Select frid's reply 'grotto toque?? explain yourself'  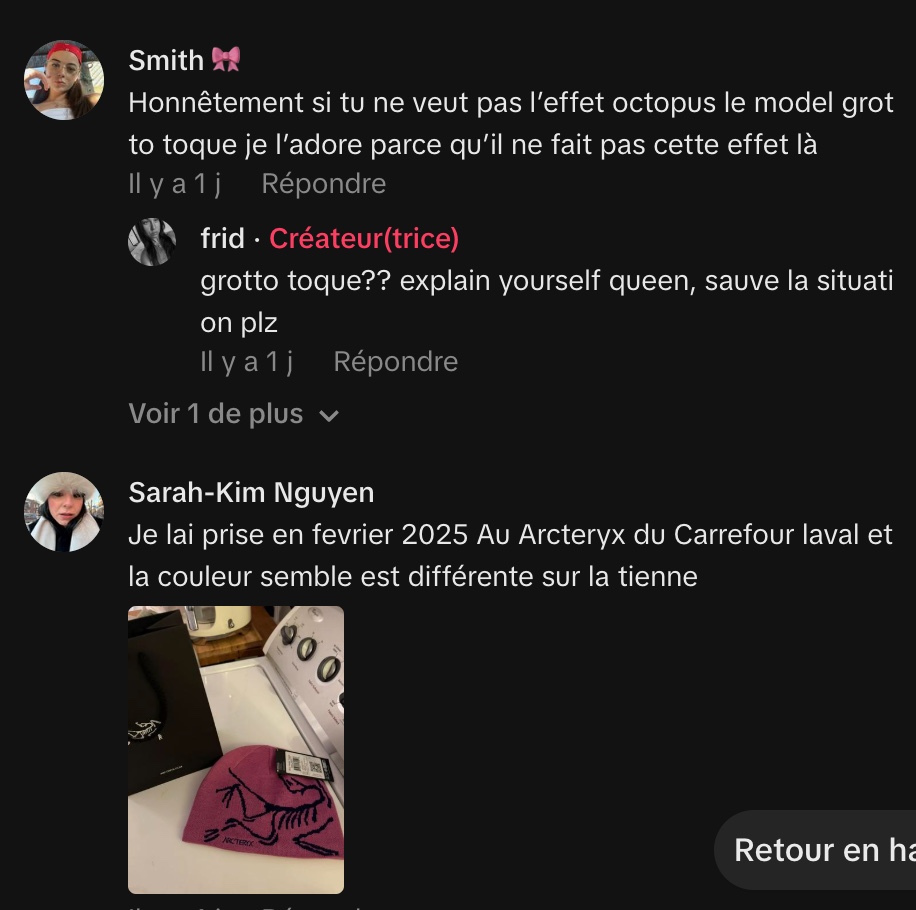tap(547, 302)
